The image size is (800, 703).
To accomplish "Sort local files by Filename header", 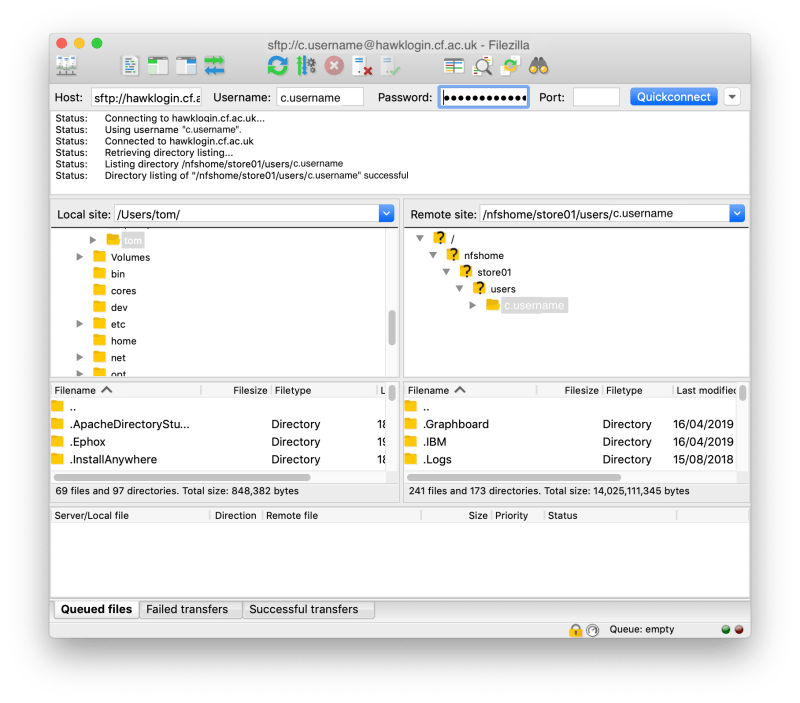I will pos(126,390).
